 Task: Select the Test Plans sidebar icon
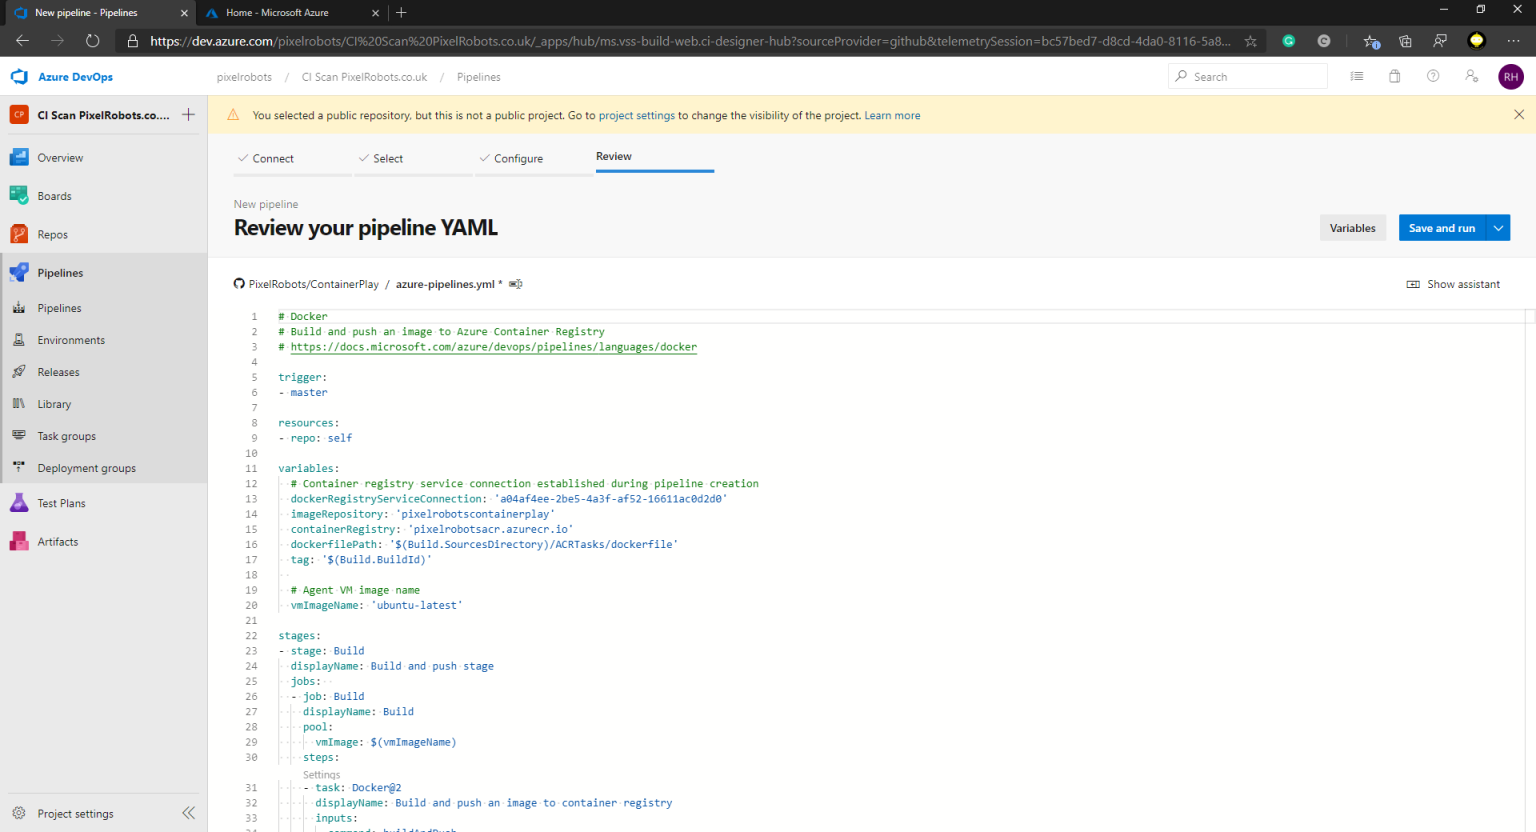coord(22,502)
